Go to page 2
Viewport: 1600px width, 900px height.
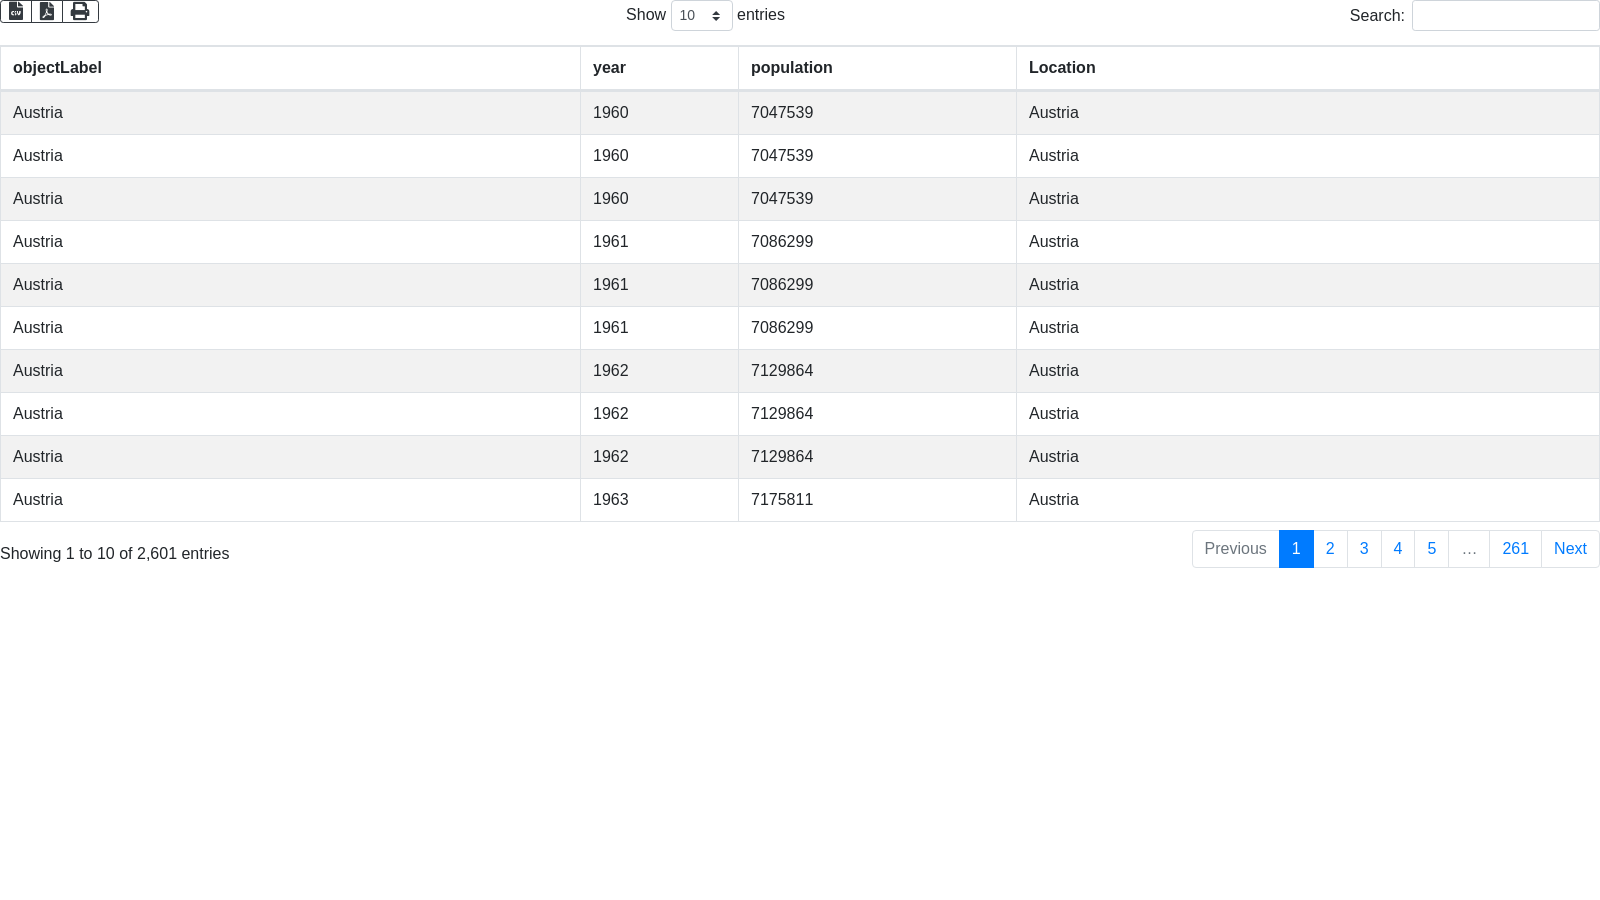pyautogui.click(x=1330, y=549)
